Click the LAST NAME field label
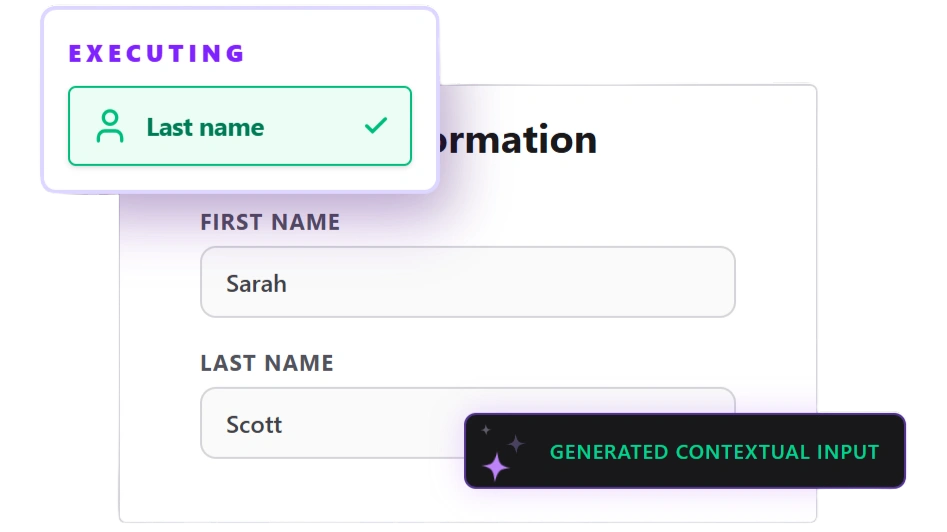Image resolution: width=947 pixels, height=532 pixels. tap(267, 363)
